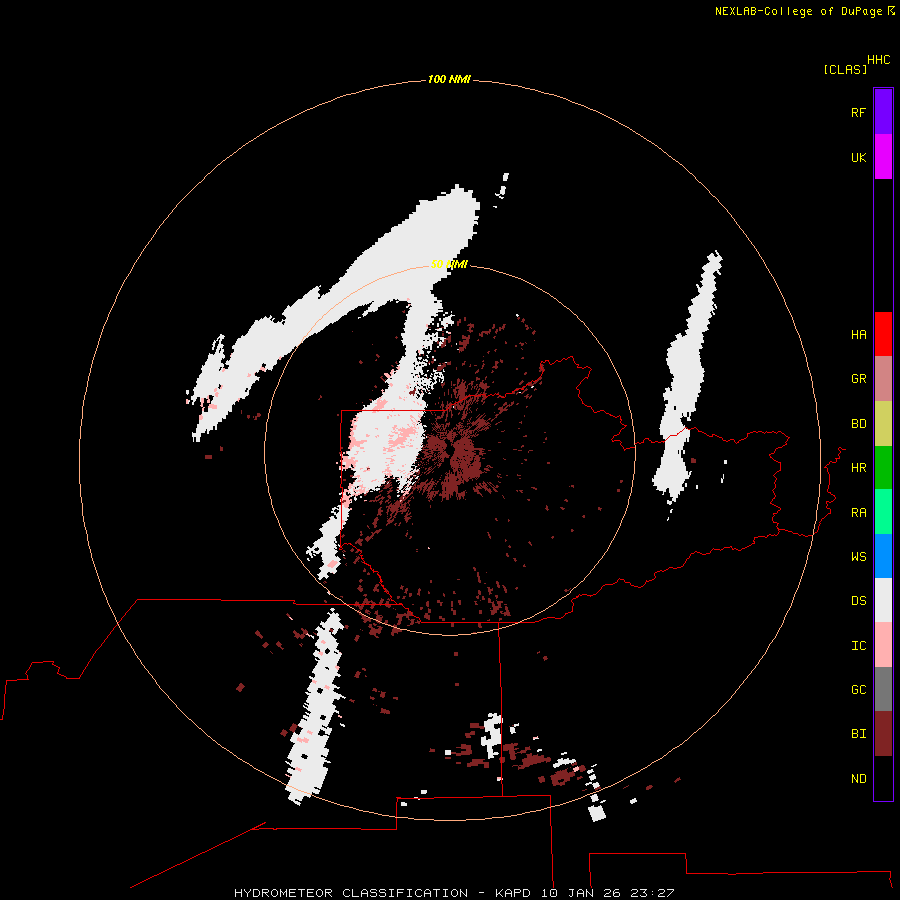This screenshot has width=900, height=900.
Task: Click the RA light green swatch
Action: 883,512
